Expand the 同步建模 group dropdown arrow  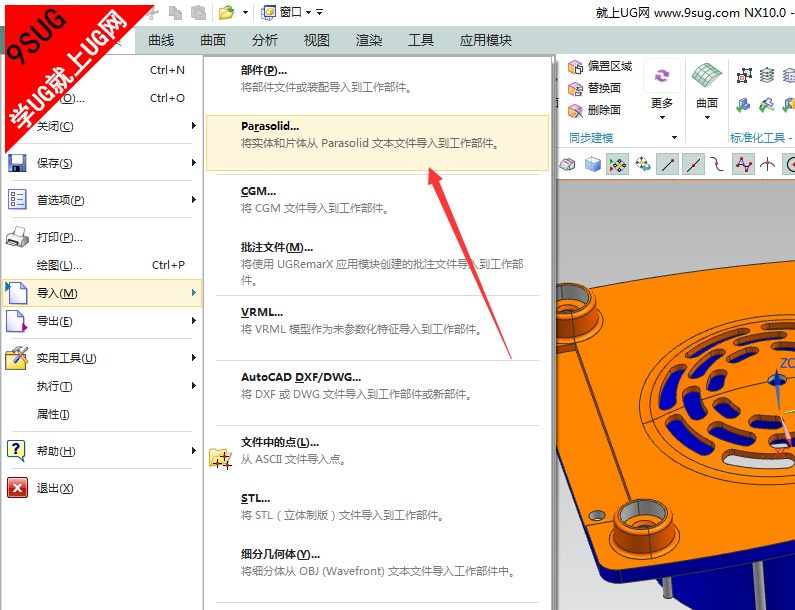[674, 137]
